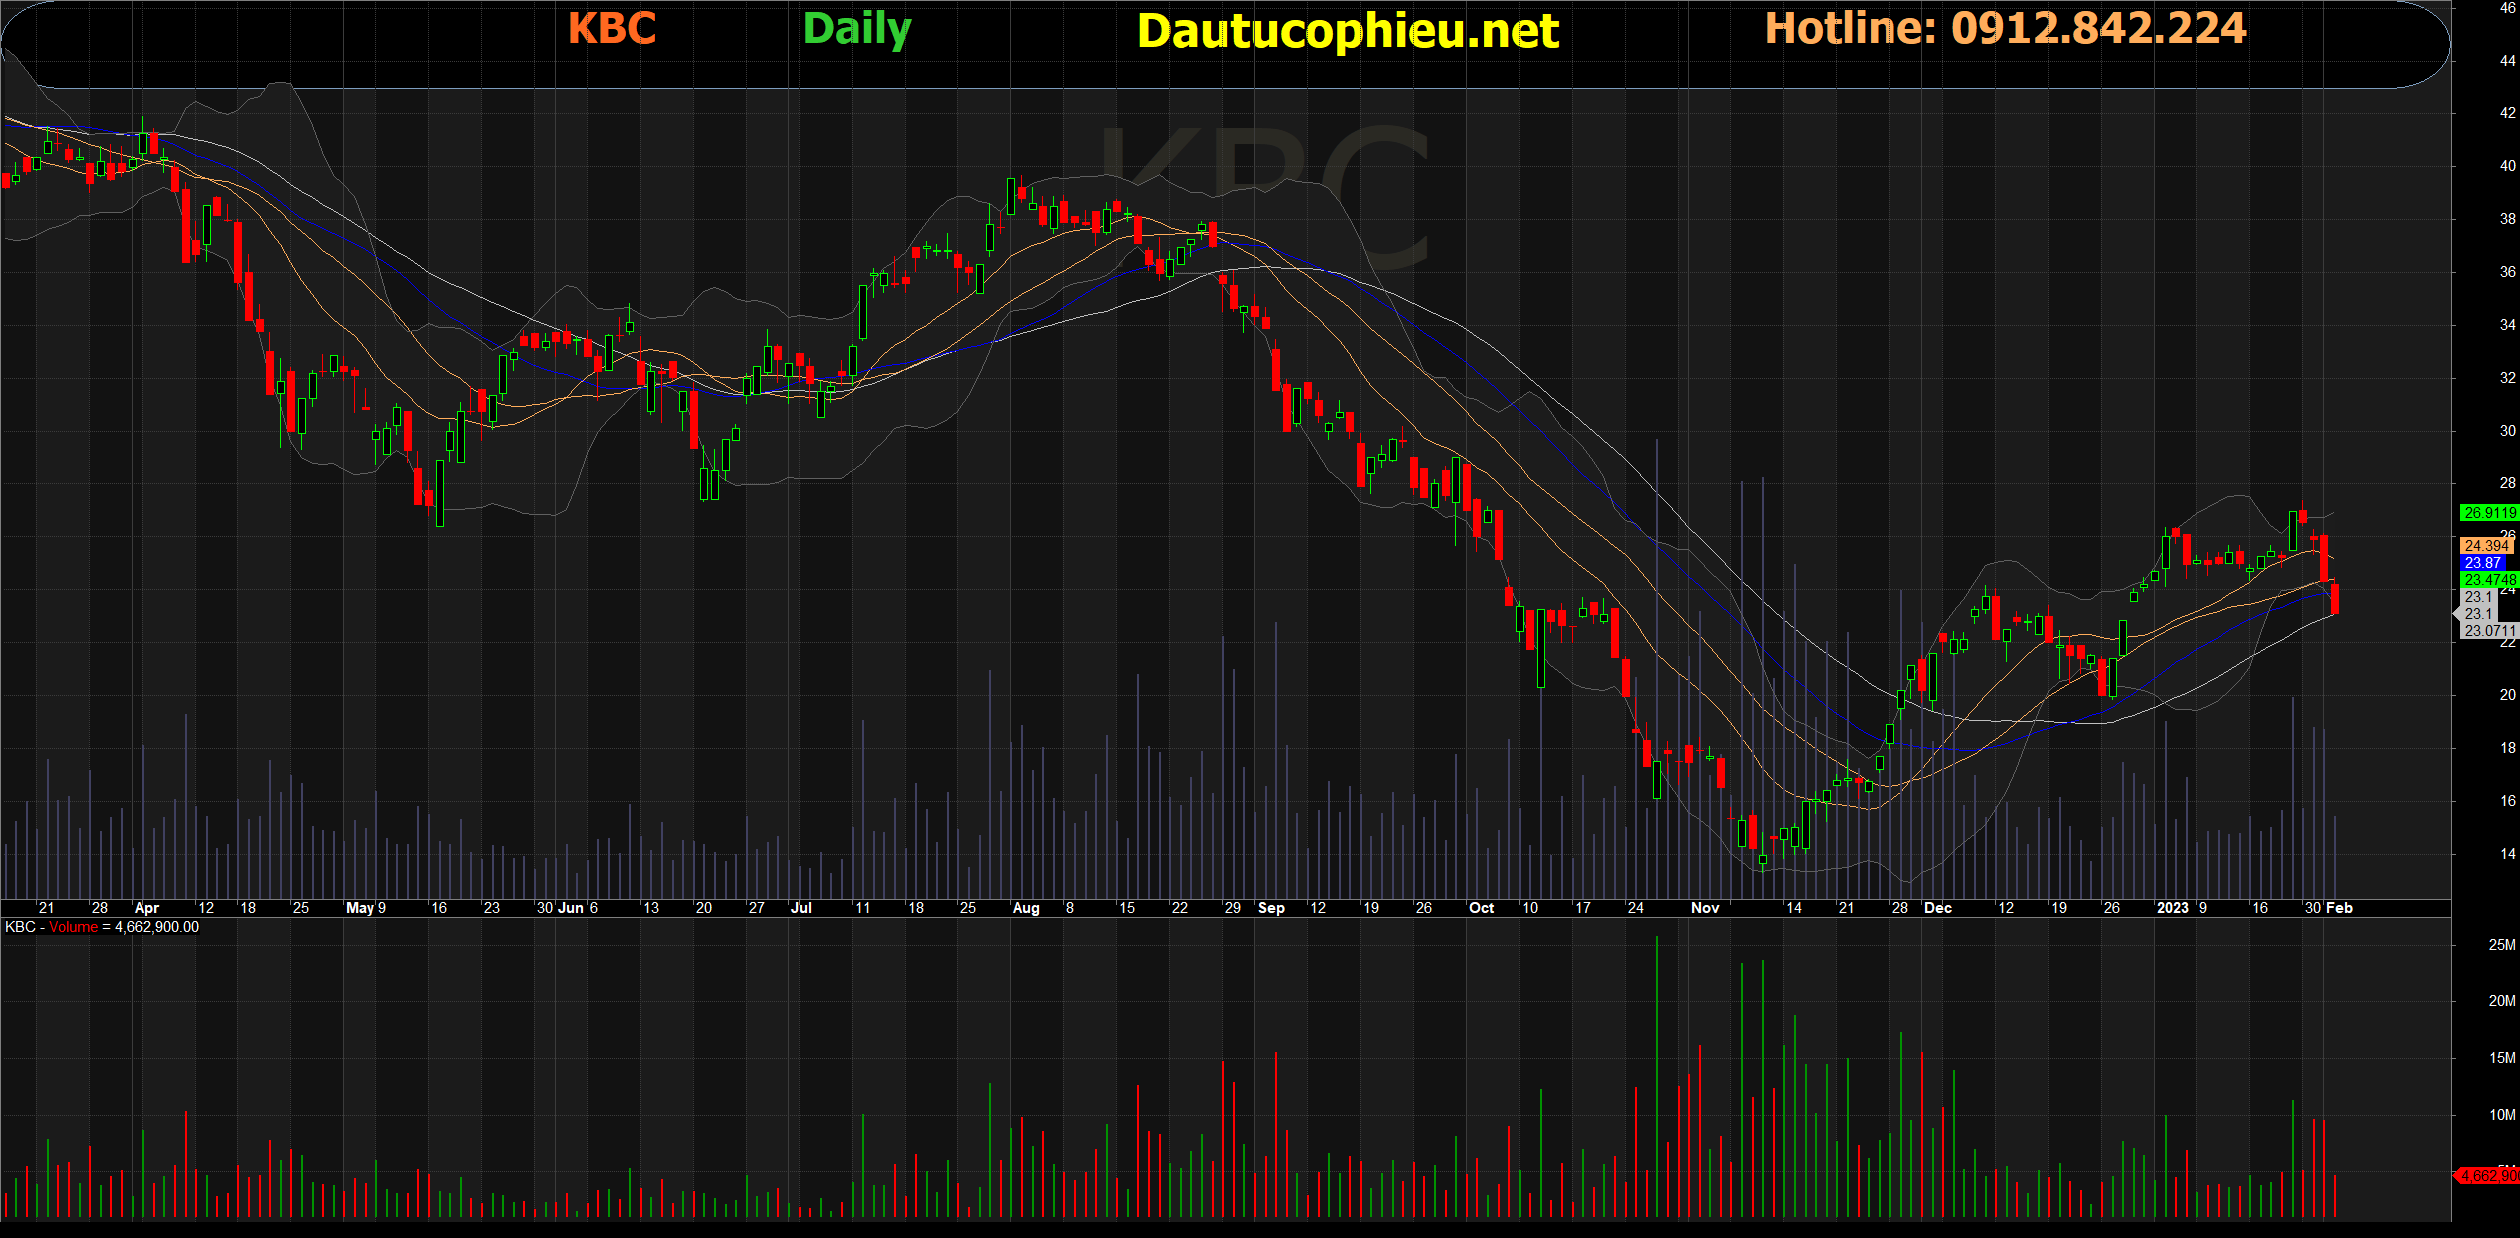Click the Nov month marker on timeline

click(1705, 908)
